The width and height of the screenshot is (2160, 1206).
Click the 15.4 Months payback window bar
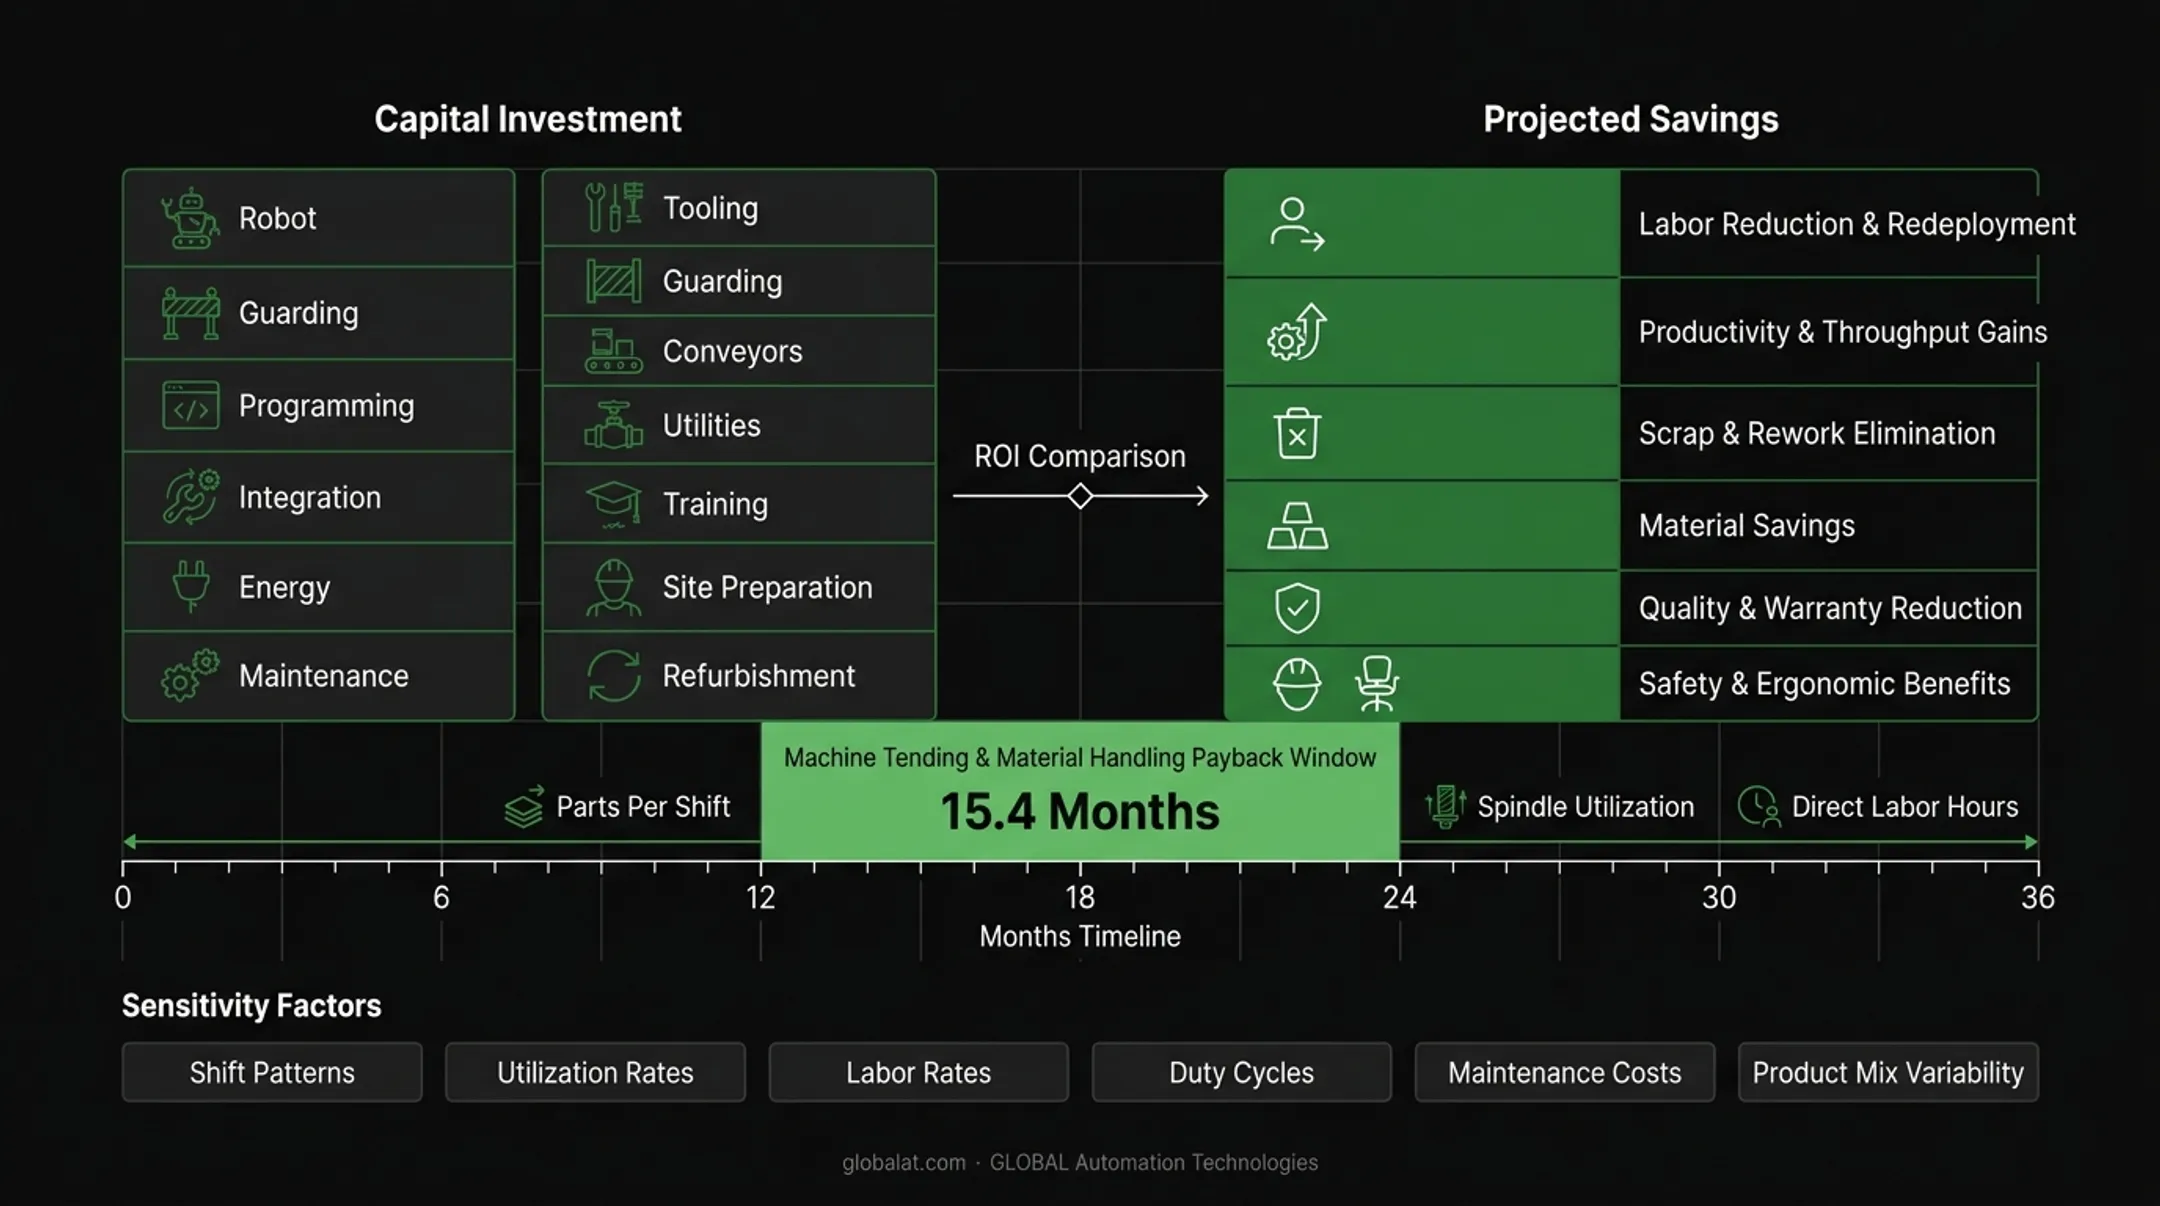tap(1080, 791)
